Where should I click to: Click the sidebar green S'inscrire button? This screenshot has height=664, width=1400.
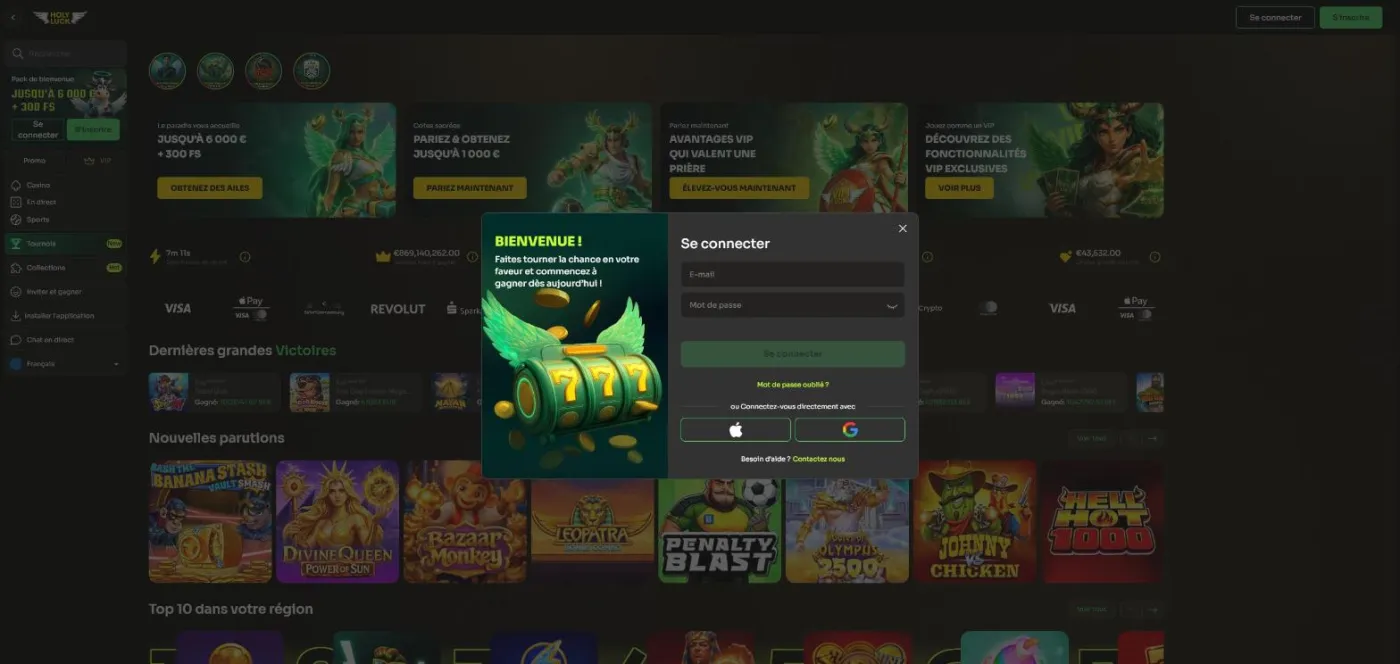[x=93, y=130]
